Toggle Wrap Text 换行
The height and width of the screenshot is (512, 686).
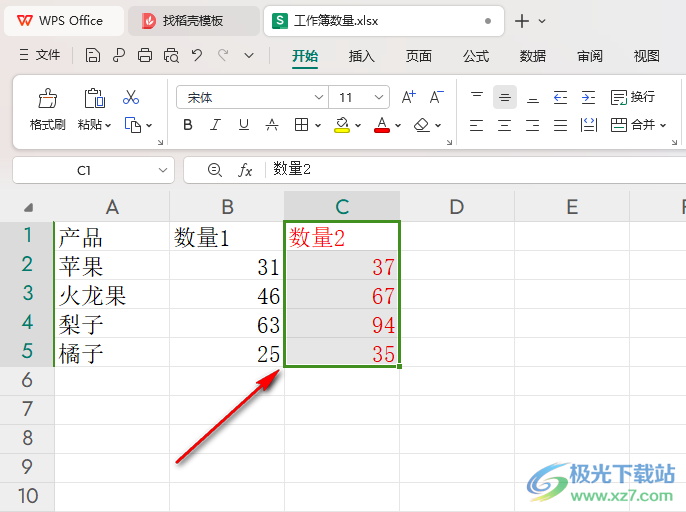pos(633,97)
